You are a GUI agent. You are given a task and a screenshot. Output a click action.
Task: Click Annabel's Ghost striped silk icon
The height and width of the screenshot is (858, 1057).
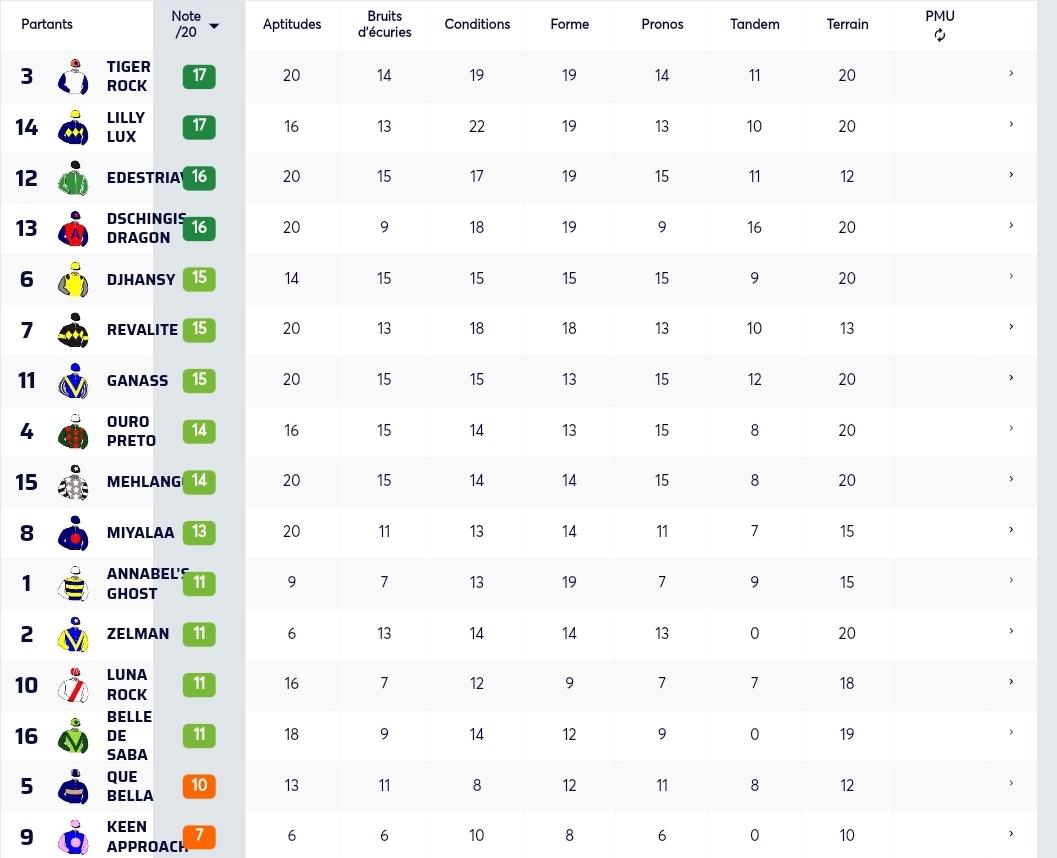click(x=73, y=584)
